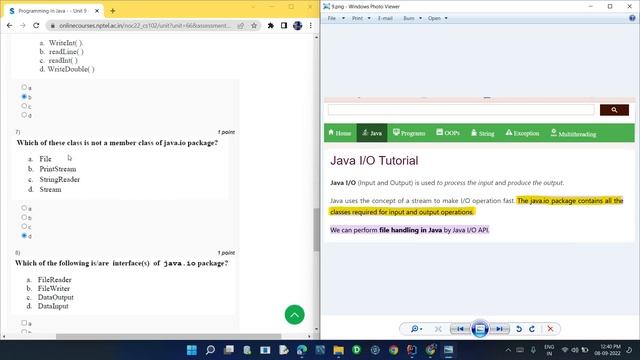This screenshot has height=360, width=640.
Task: Open String tab on tutorial navbar
Action: pyautogui.click(x=482, y=133)
